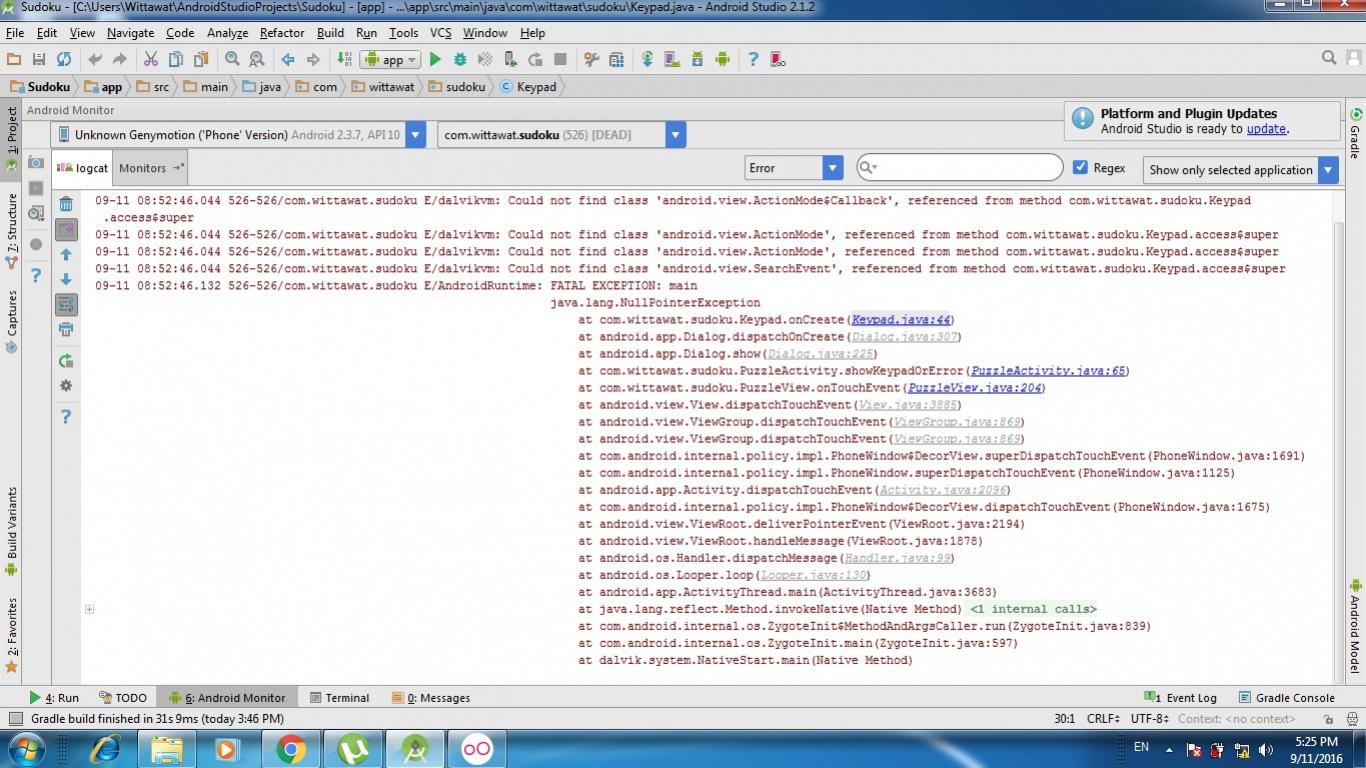Run app with green play icon

(435, 60)
